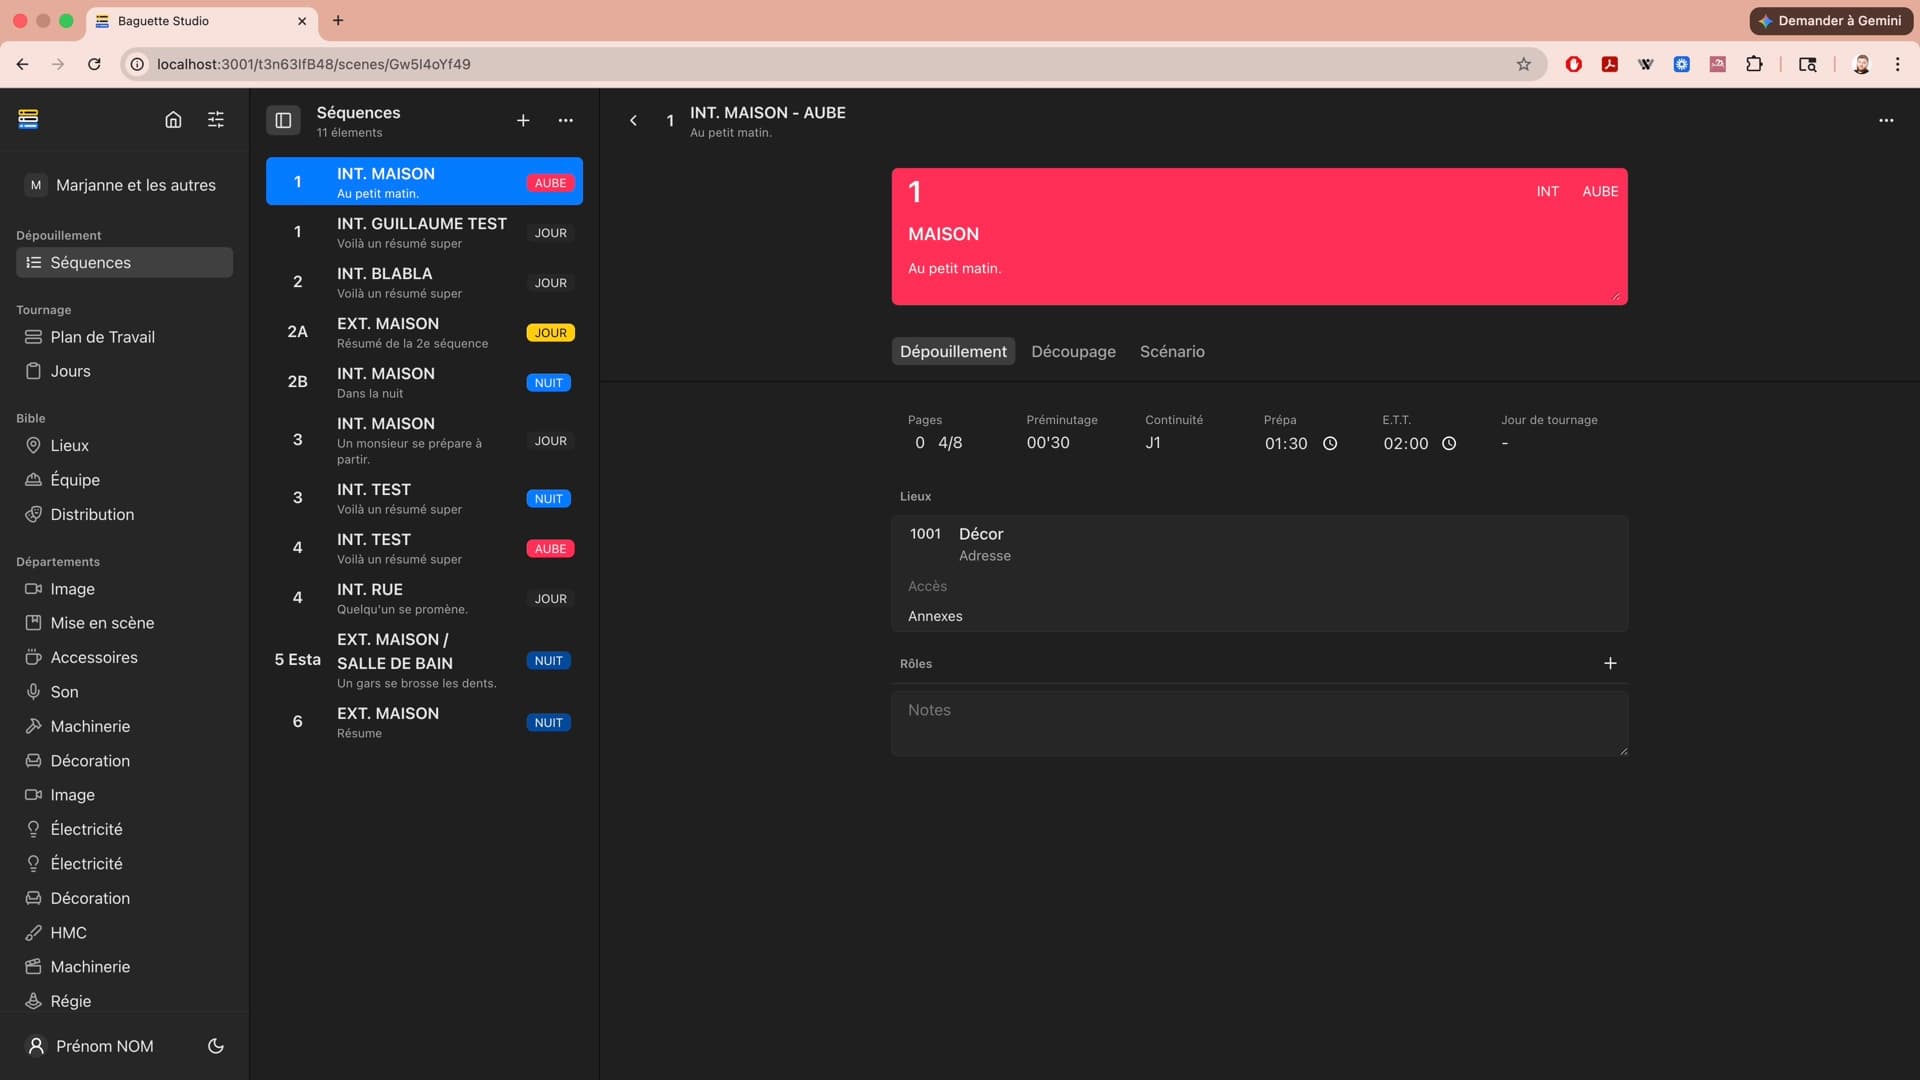Switch to the Découpage tab
The image size is (1920, 1080).
[1073, 352]
